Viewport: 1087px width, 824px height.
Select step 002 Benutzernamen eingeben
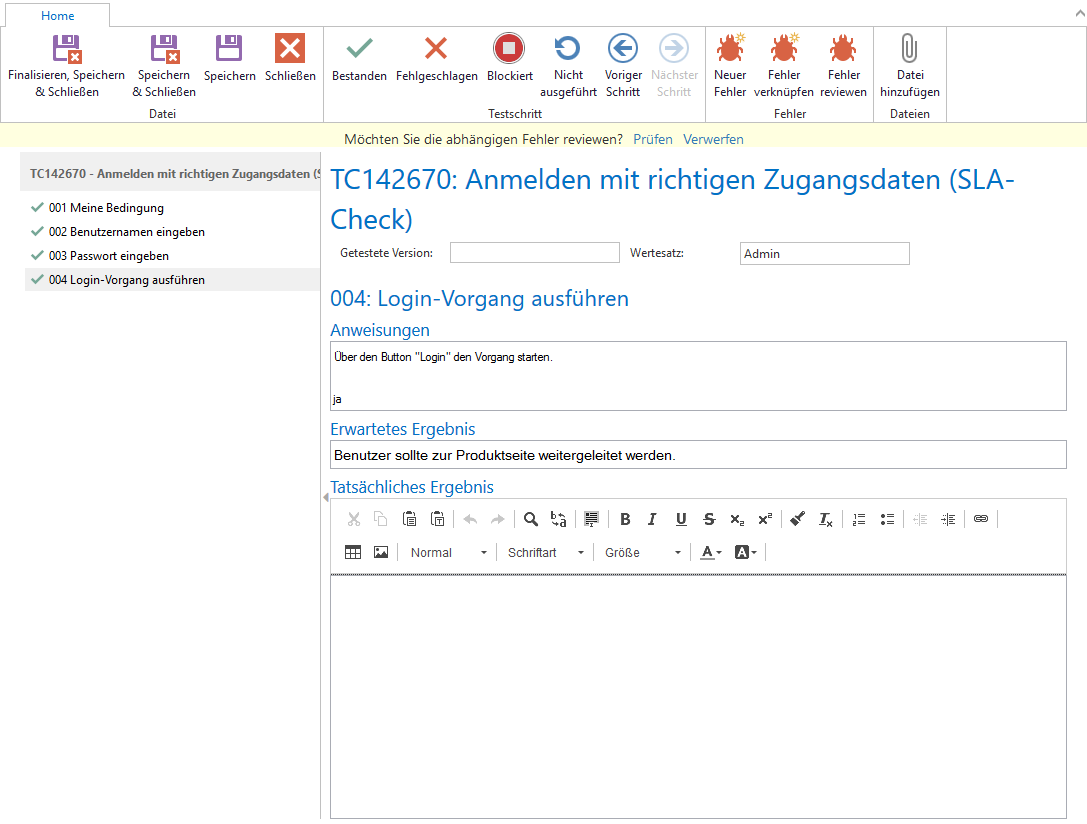click(x=126, y=232)
